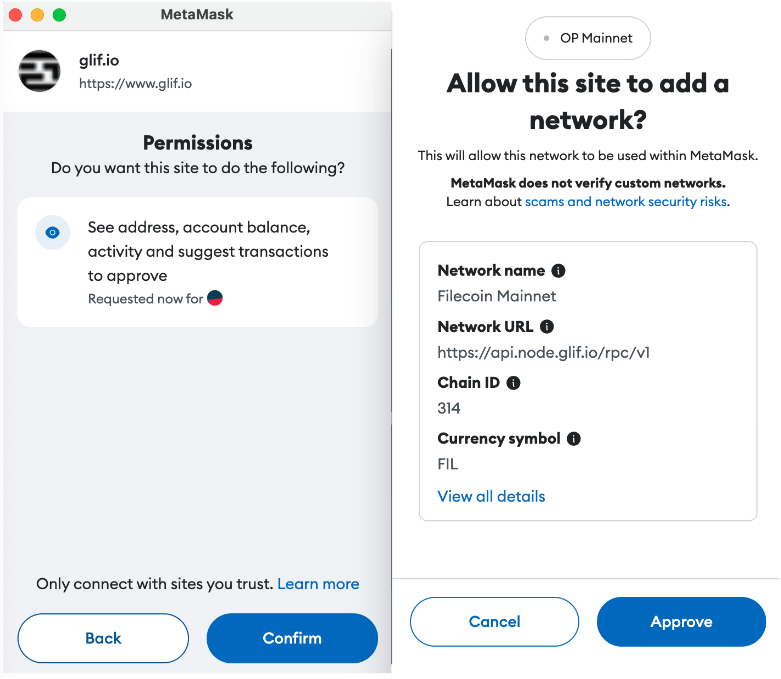Cancel adding the network

tap(494, 621)
